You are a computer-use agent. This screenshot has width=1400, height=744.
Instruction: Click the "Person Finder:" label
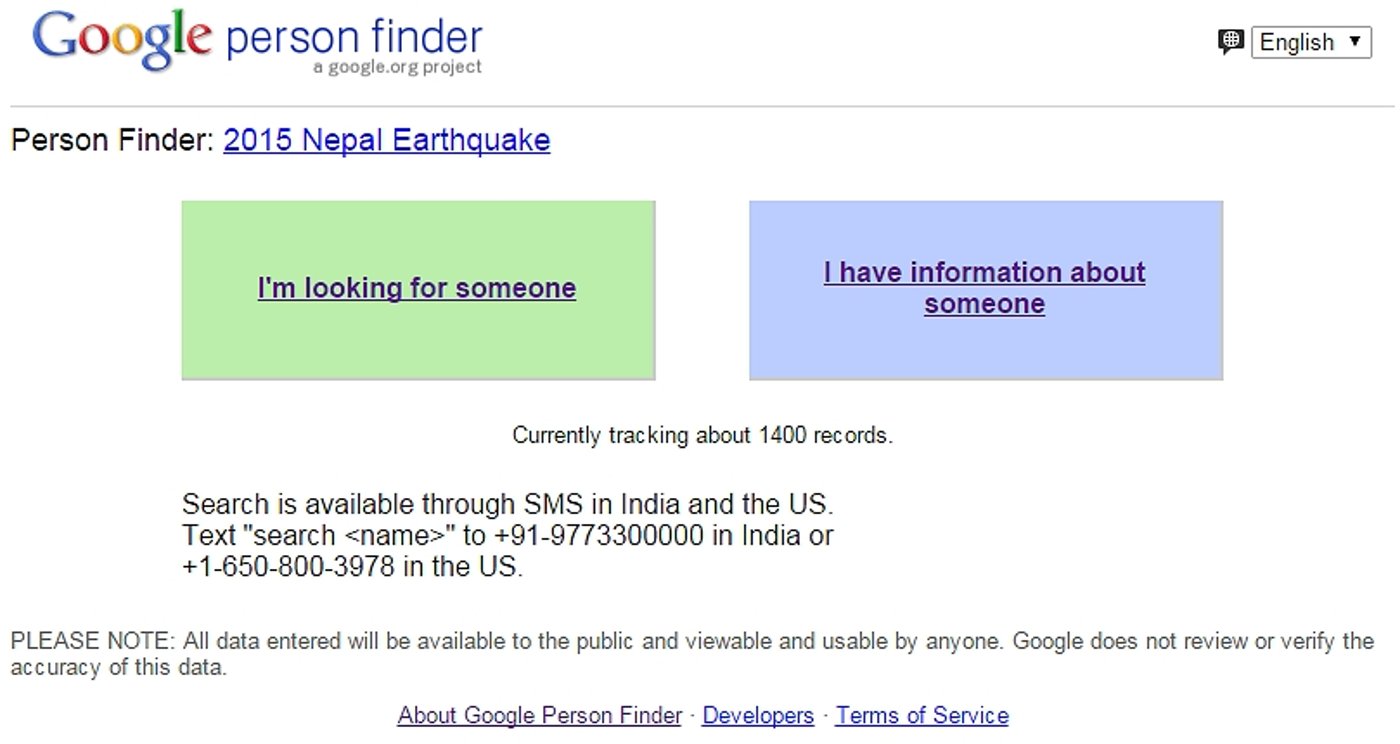tap(113, 140)
